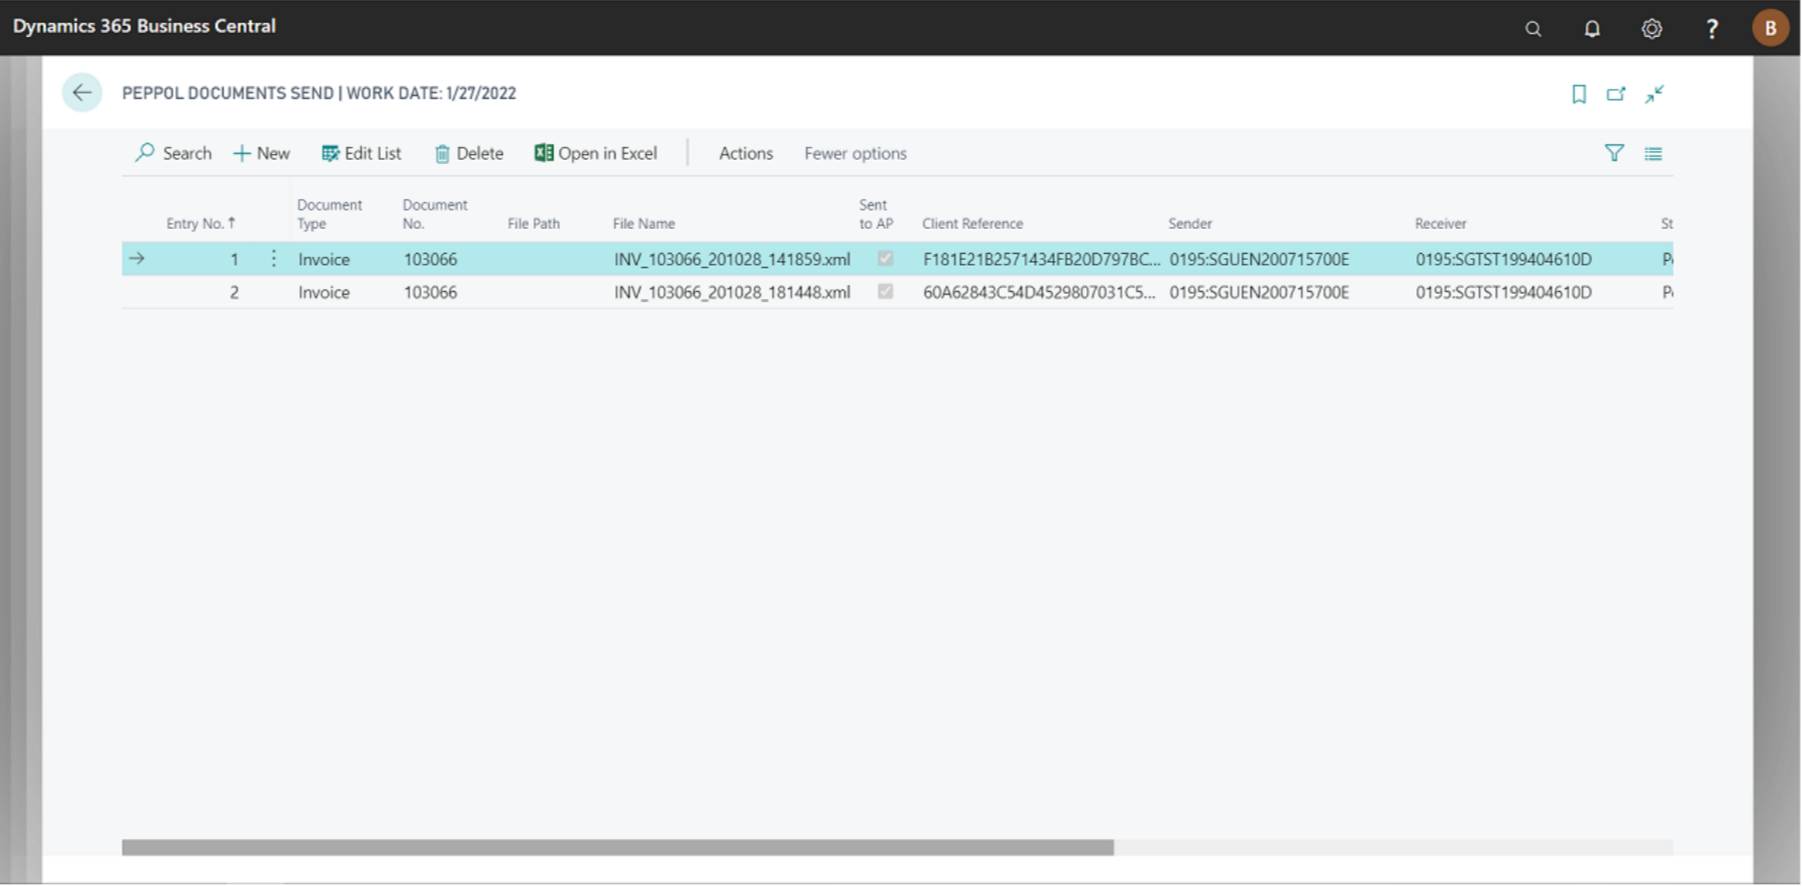Click the horizontal scrollbar thumb
This screenshot has height=886, width=1802.
pos(618,848)
